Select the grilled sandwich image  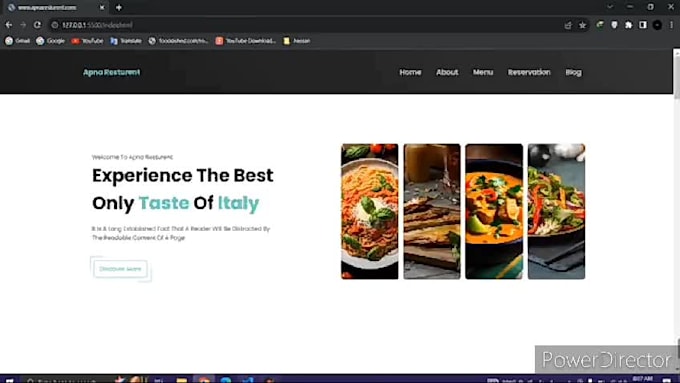coord(432,211)
